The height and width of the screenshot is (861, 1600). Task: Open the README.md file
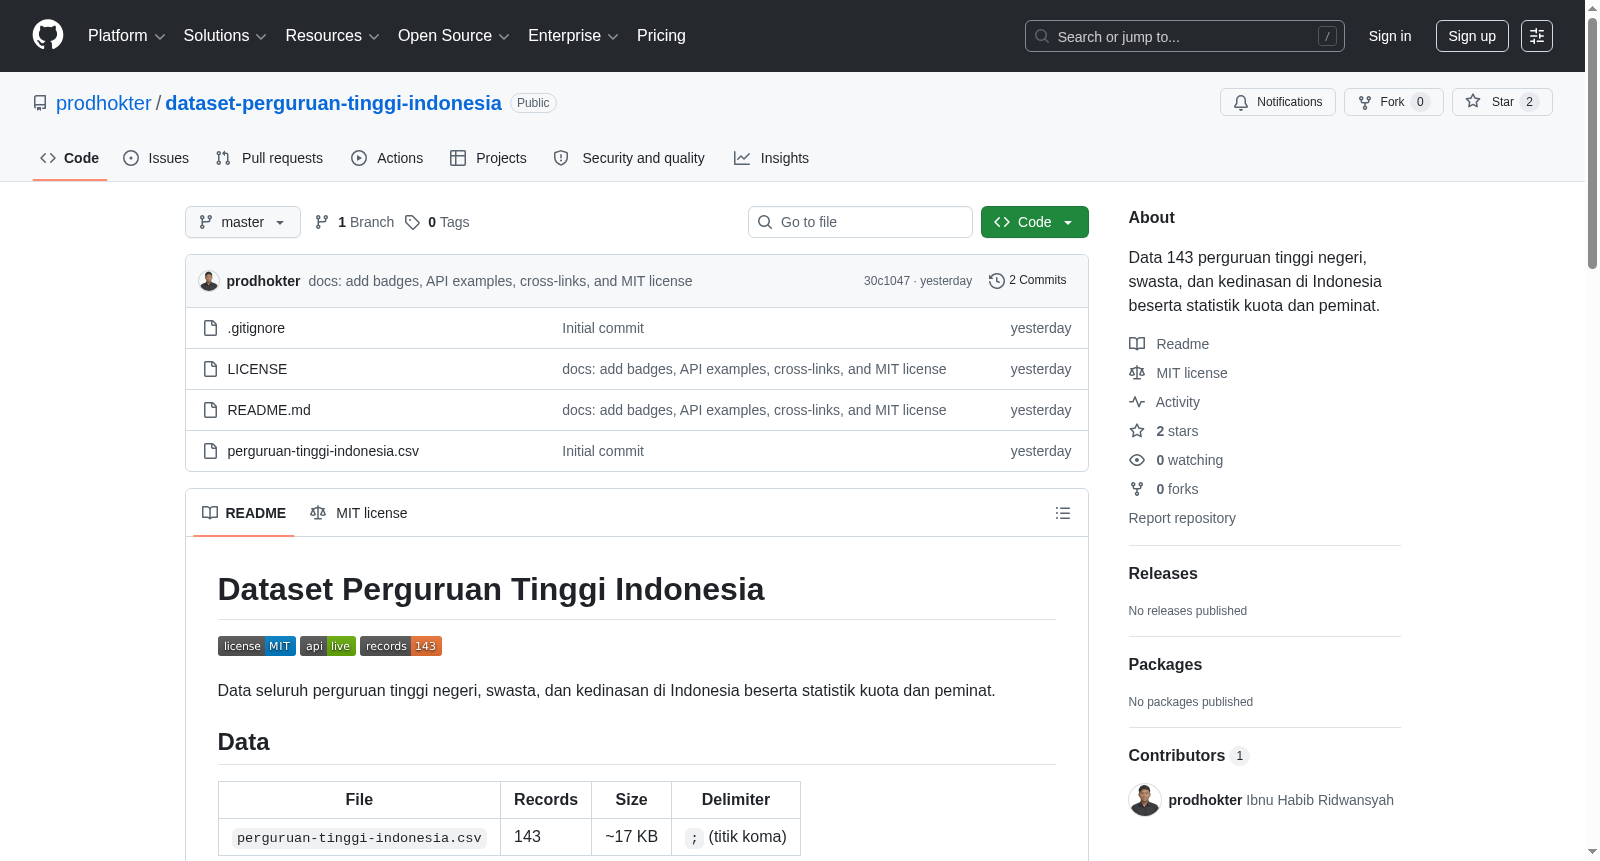coord(269,410)
